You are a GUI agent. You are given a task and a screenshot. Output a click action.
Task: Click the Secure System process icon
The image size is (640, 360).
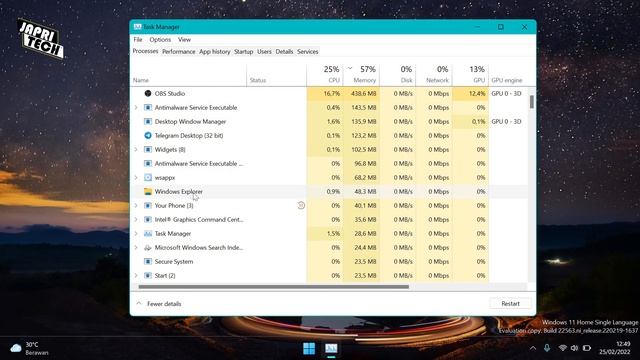coord(148,262)
